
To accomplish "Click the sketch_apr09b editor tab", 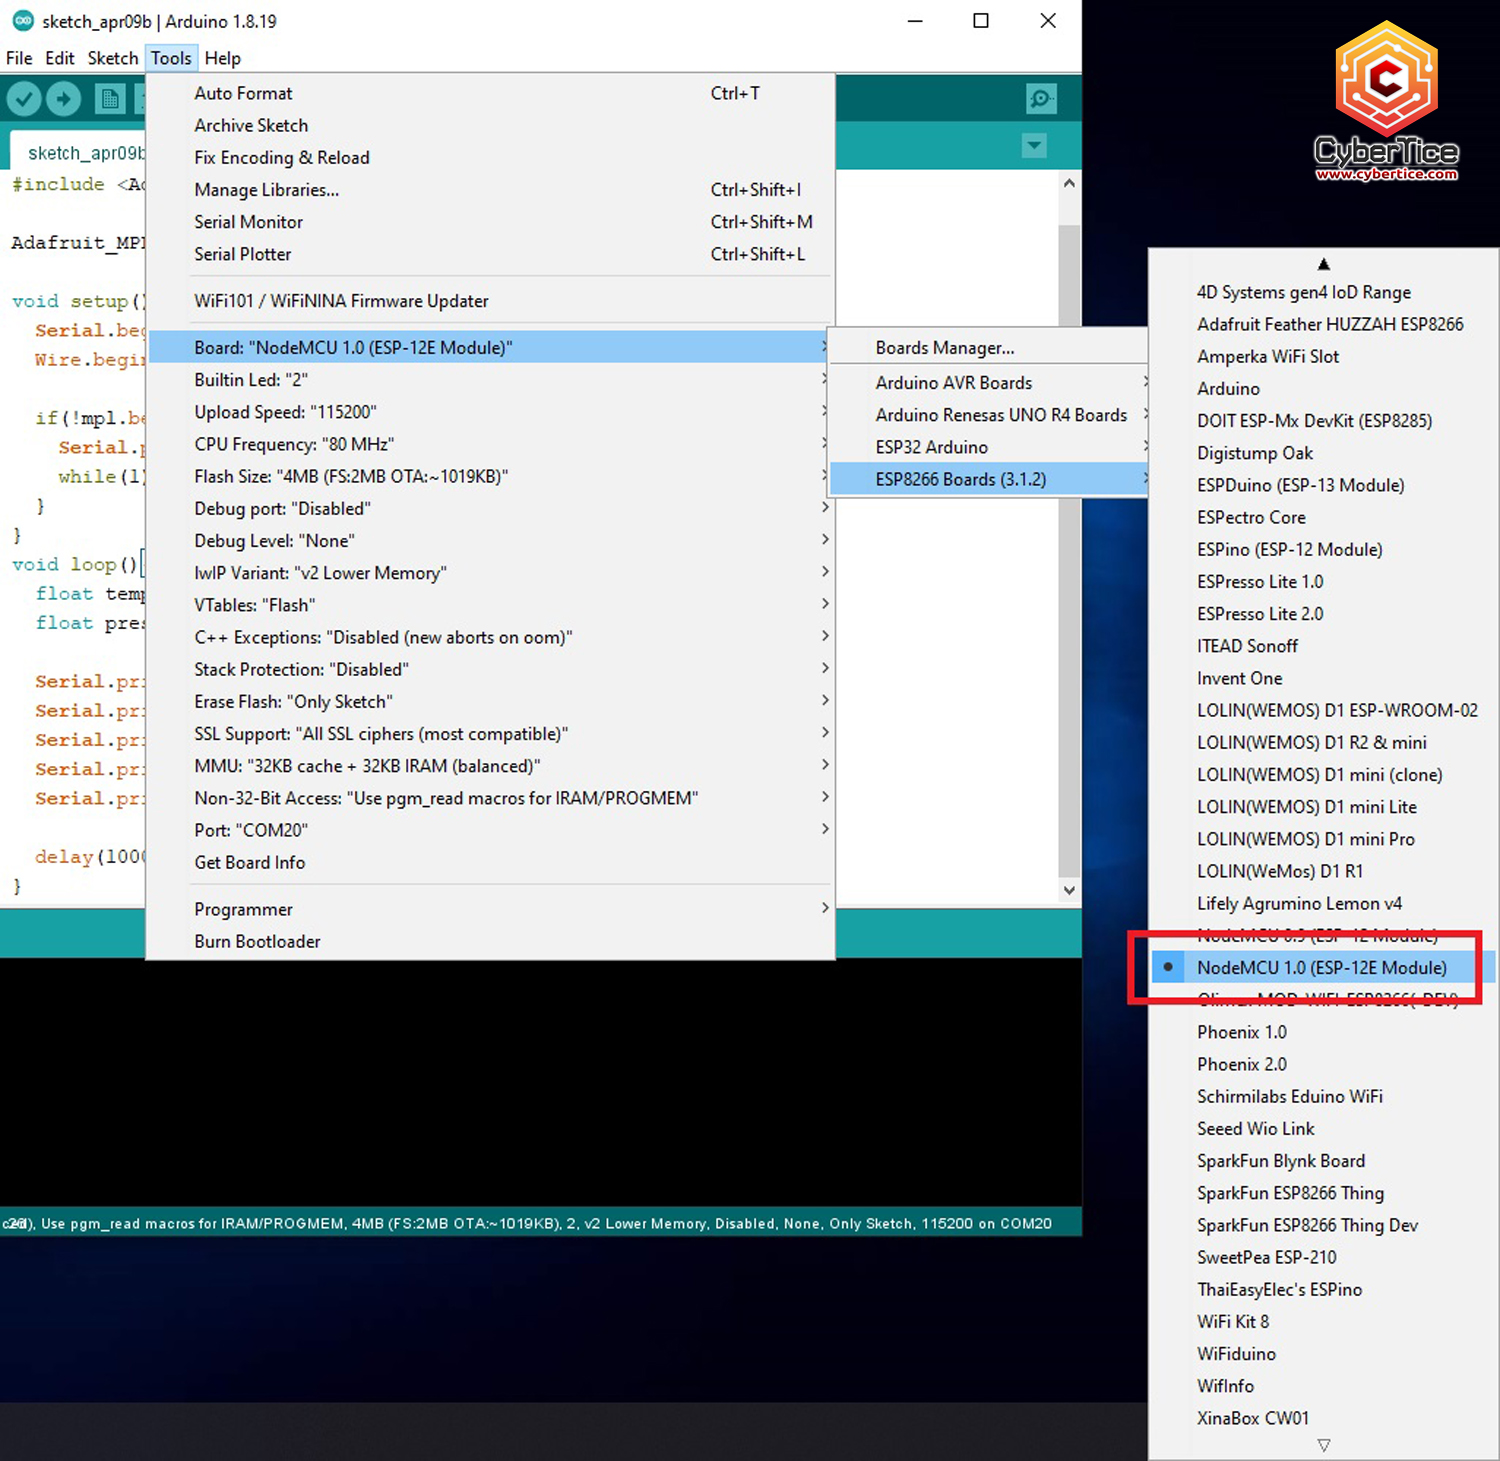I will (85, 153).
